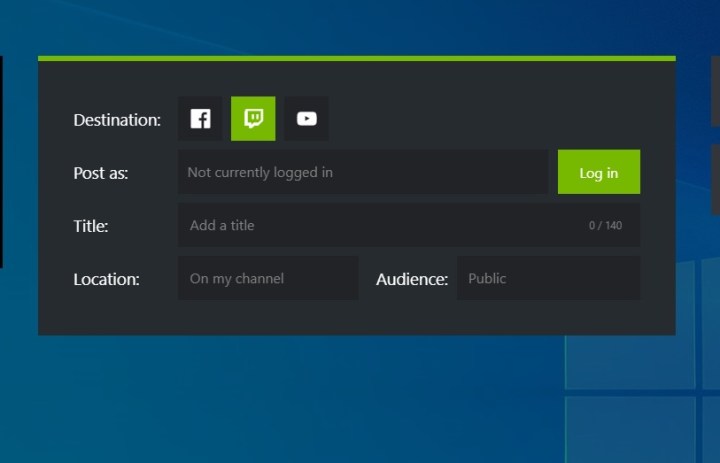
Task: Click empty panel space below Location field
Action: point(267,318)
